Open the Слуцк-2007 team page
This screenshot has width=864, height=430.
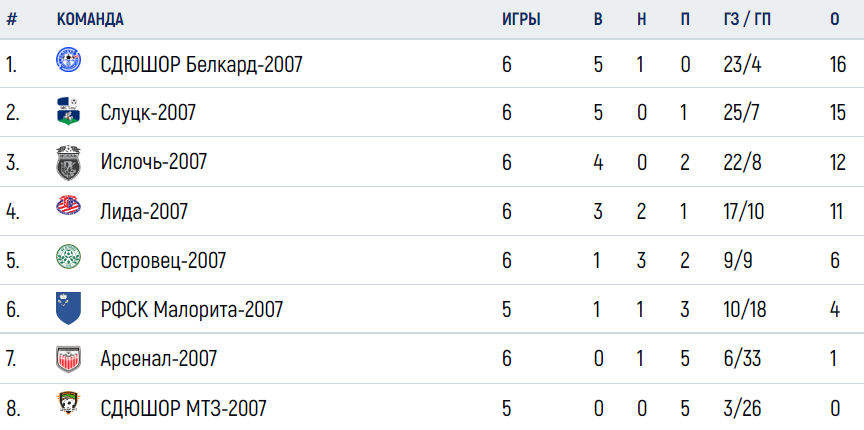[148, 113]
